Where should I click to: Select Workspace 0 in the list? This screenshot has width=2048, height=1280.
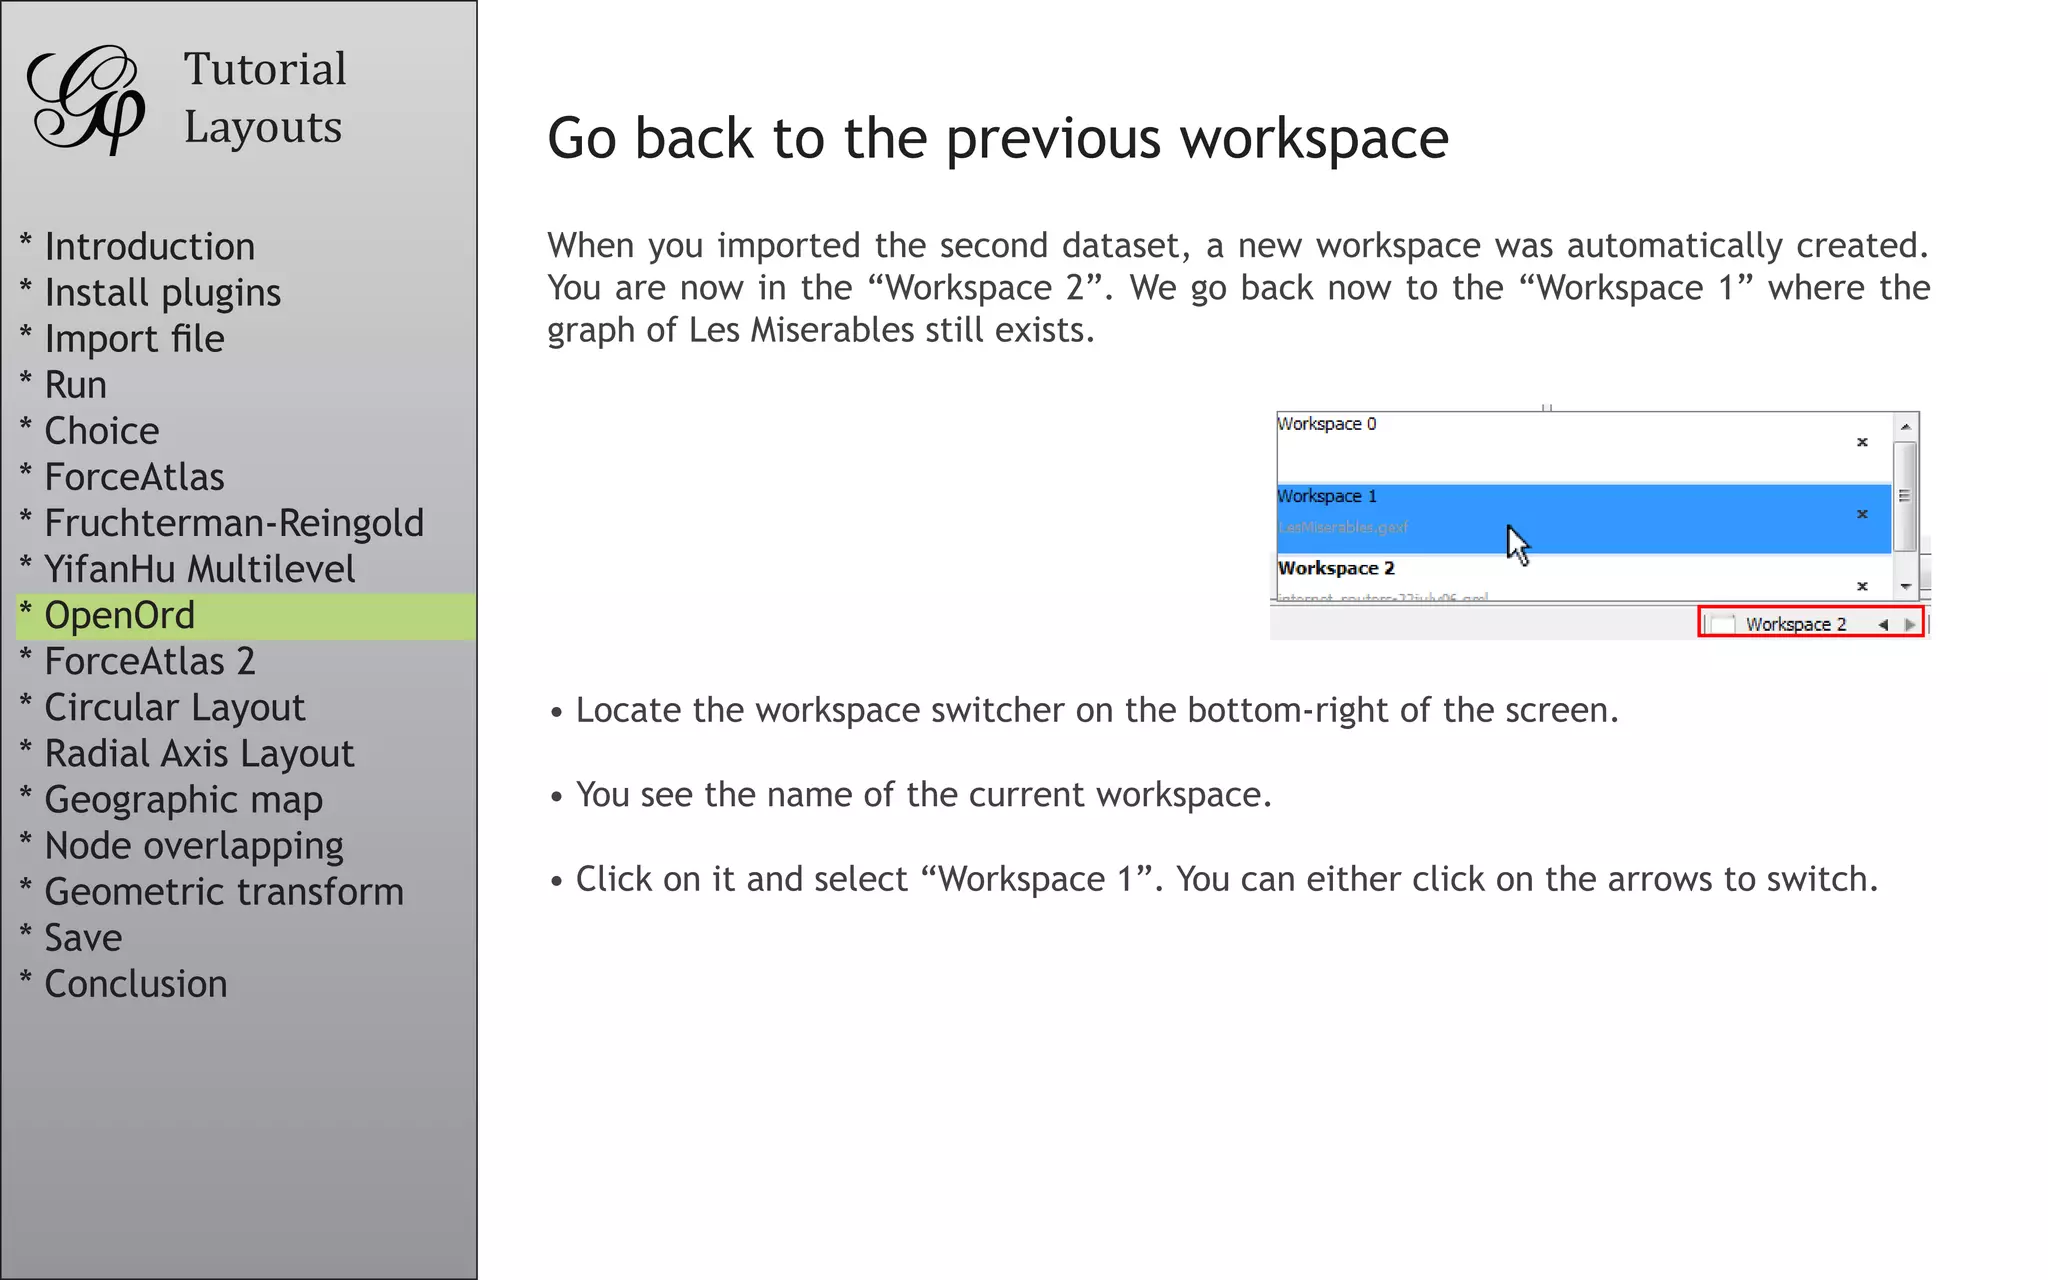point(1584,447)
